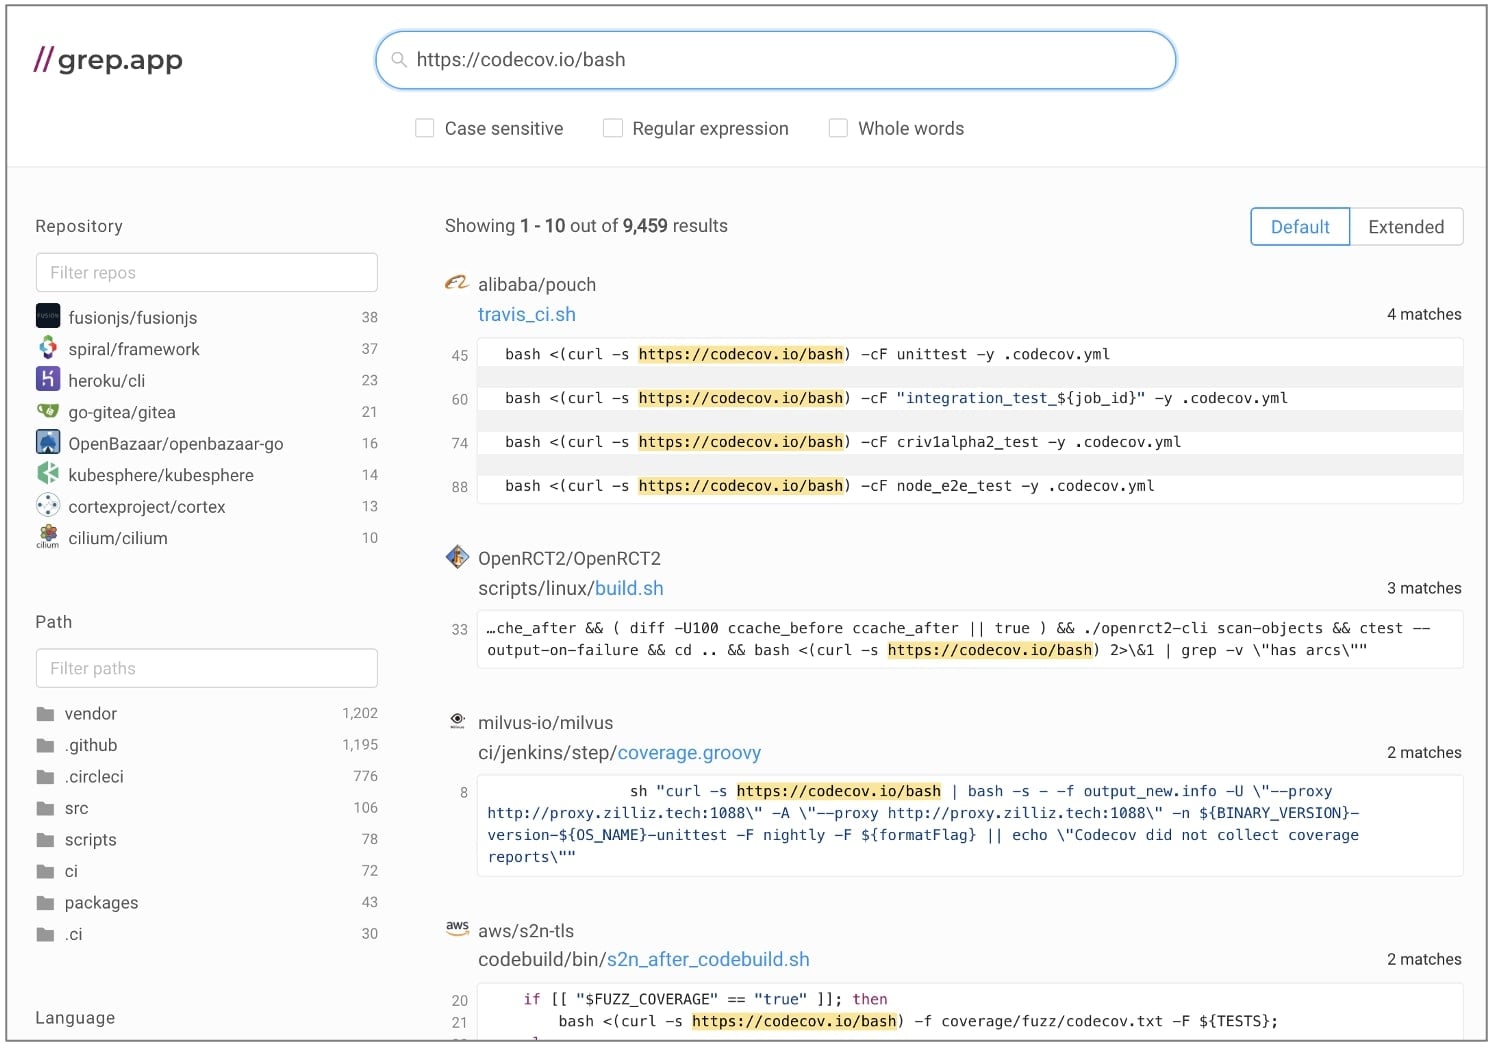Enable the Whole words option

[x=838, y=128]
